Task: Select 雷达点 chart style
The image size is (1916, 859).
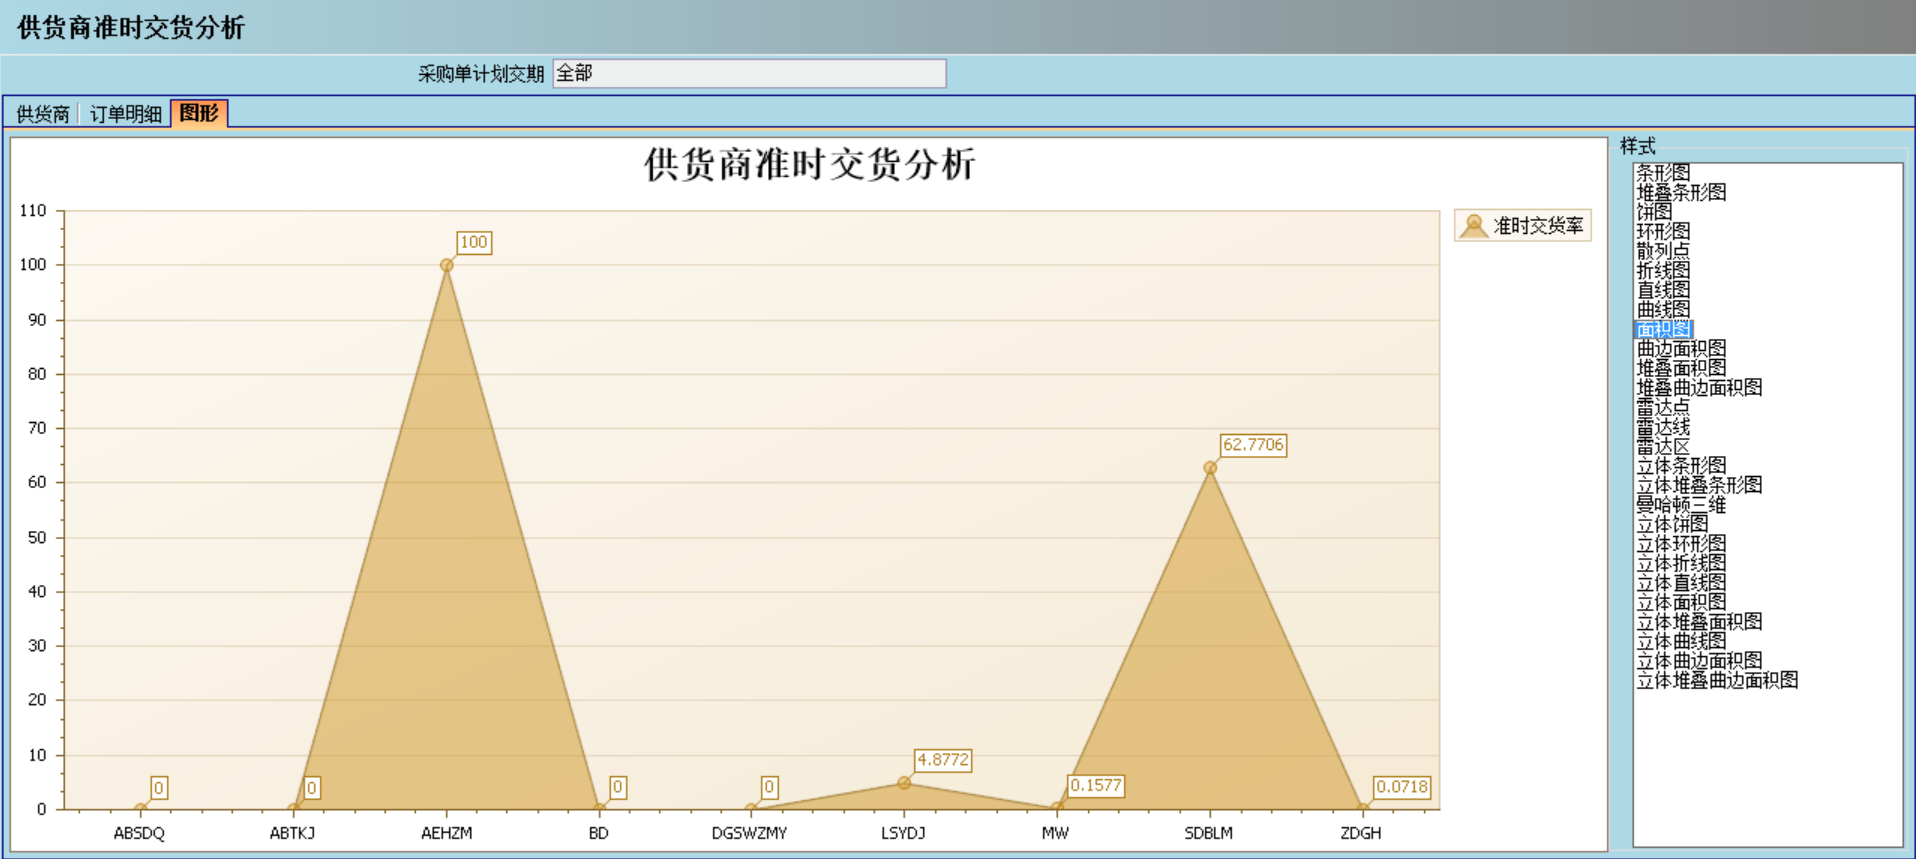Action: click(x=1663, y=407)
